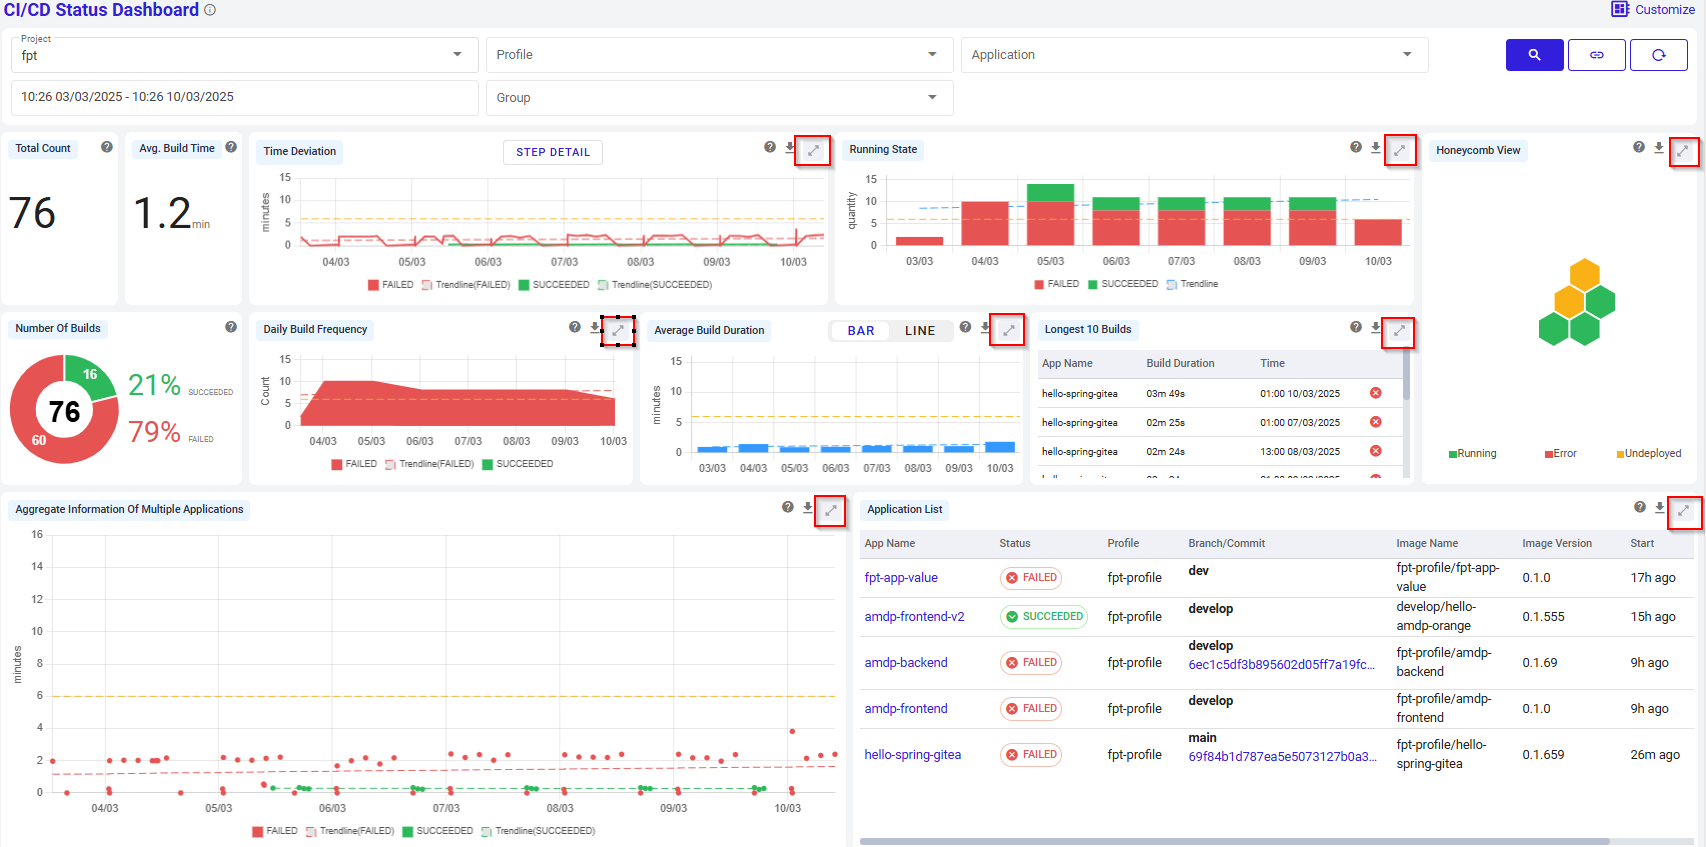Screen dimensions: 1706x847
Task: Open the hello-spring-gitea application link
Action: point(912,755)
